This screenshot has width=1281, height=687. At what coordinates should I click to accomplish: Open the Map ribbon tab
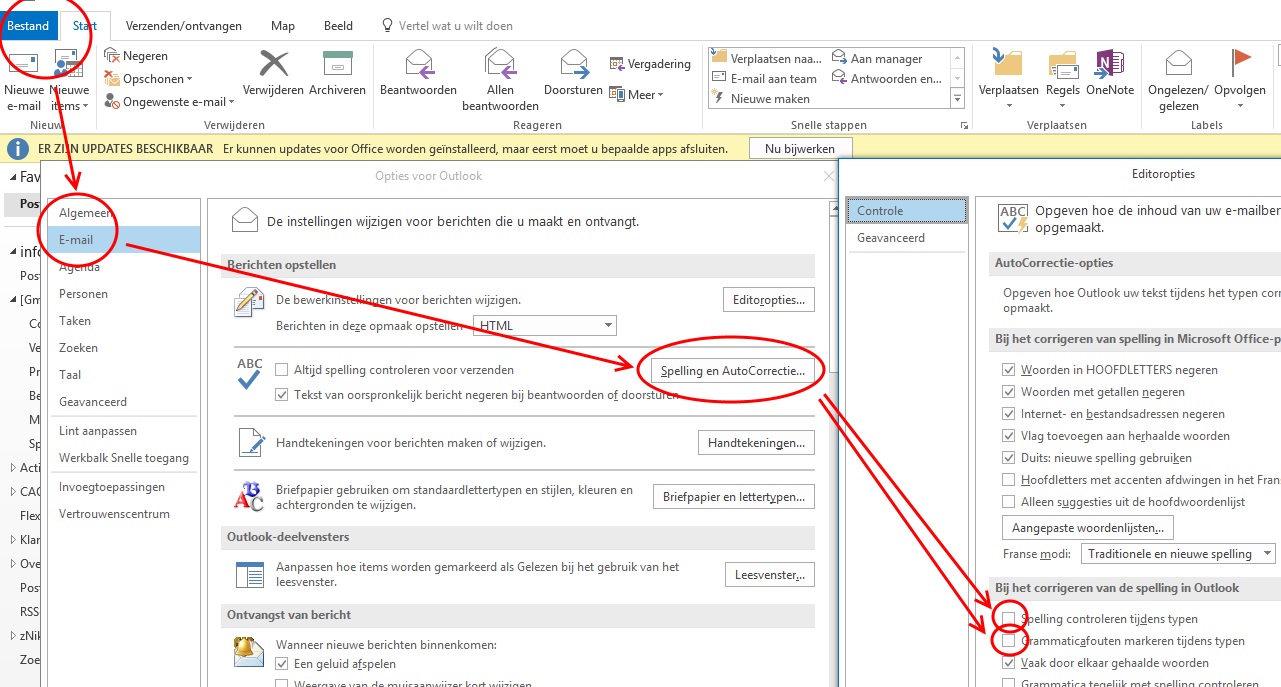point(283,26)
